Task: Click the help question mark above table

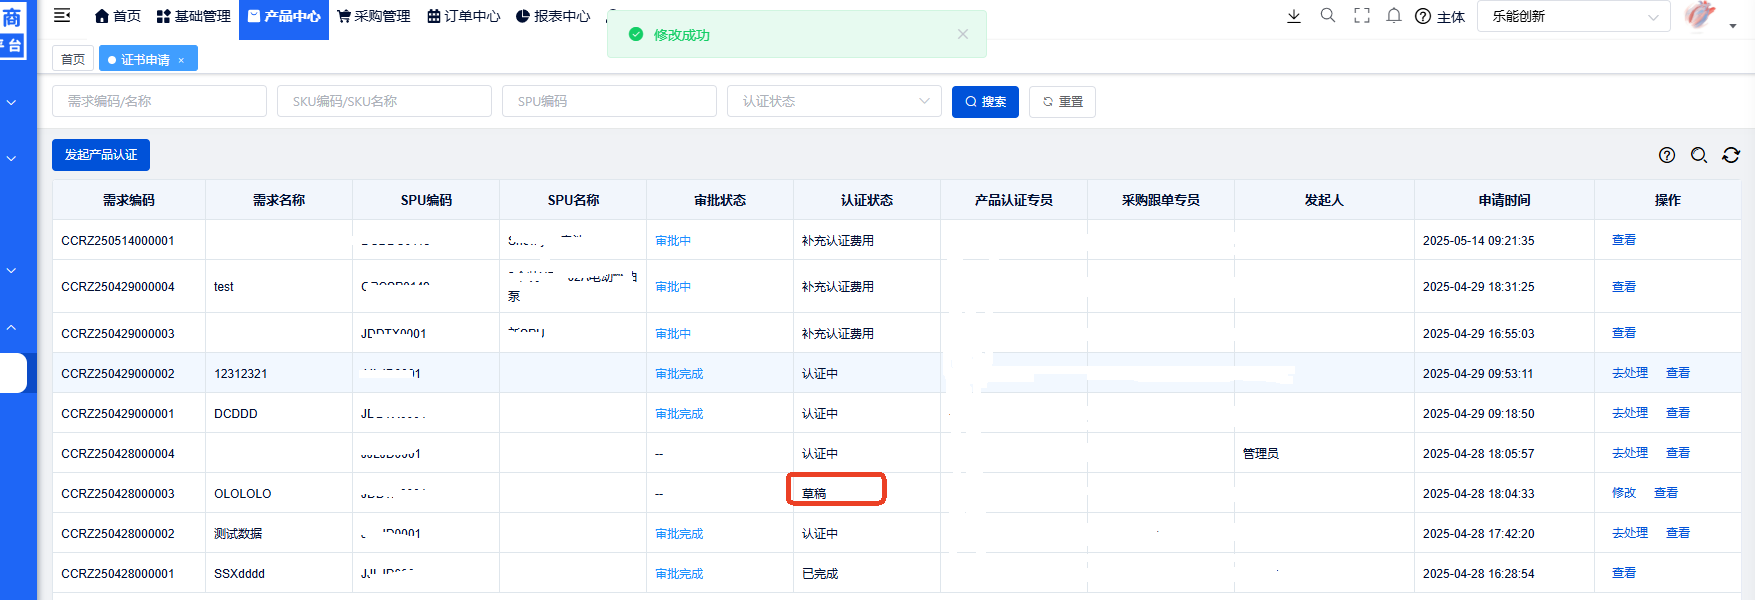Action: (x=1666, y=155)
